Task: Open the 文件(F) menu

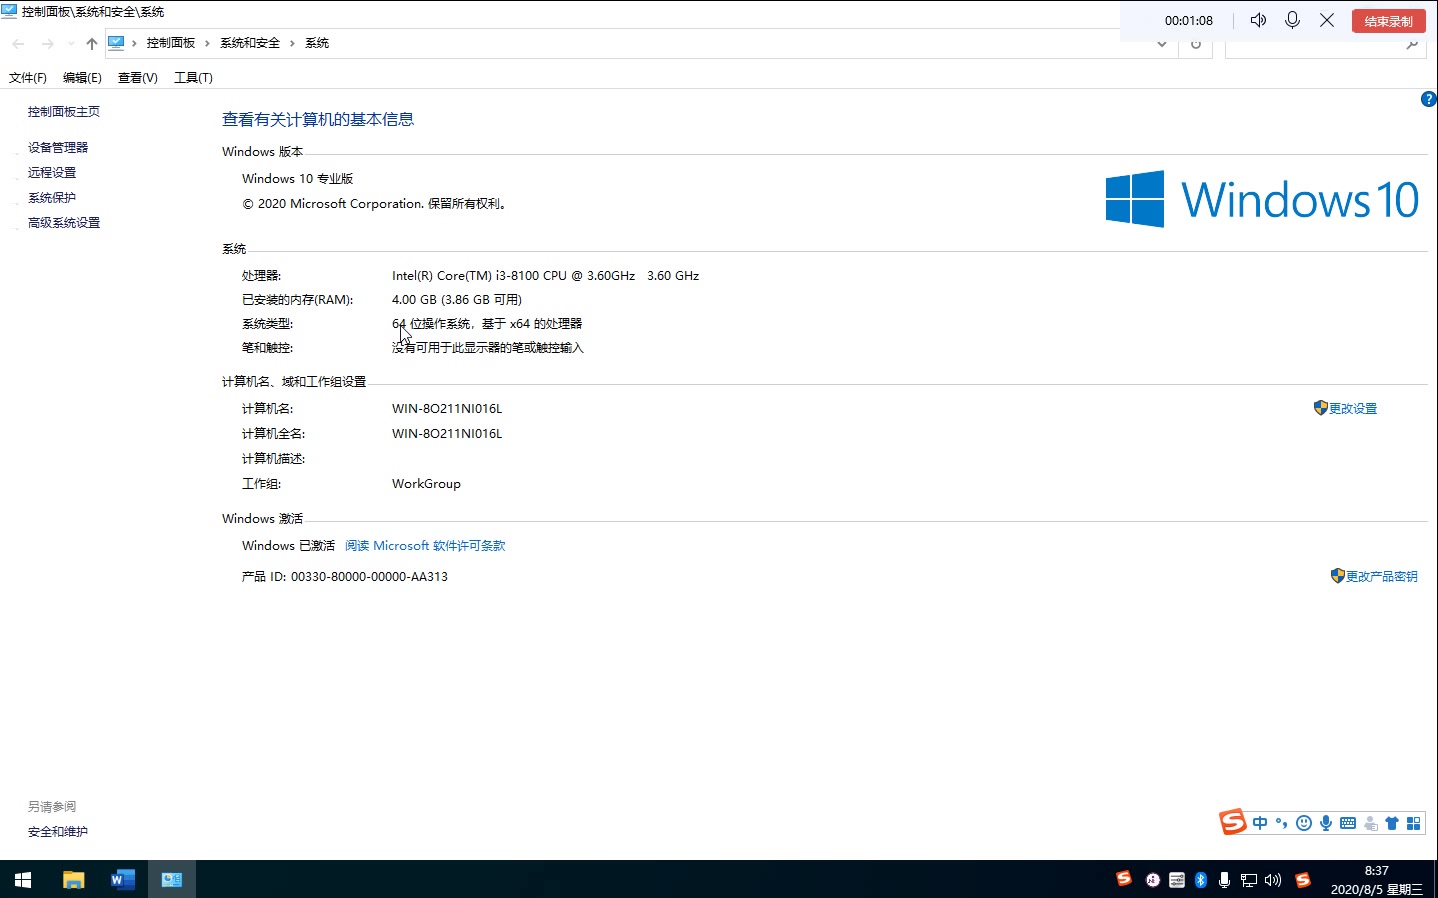Action: coord(27,77)
